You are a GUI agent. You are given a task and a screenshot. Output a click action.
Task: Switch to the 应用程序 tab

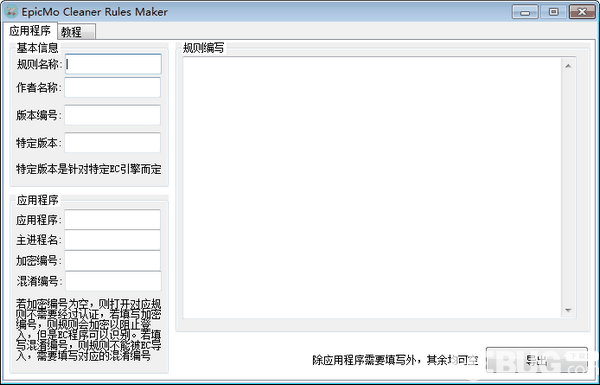pos(30,31)
